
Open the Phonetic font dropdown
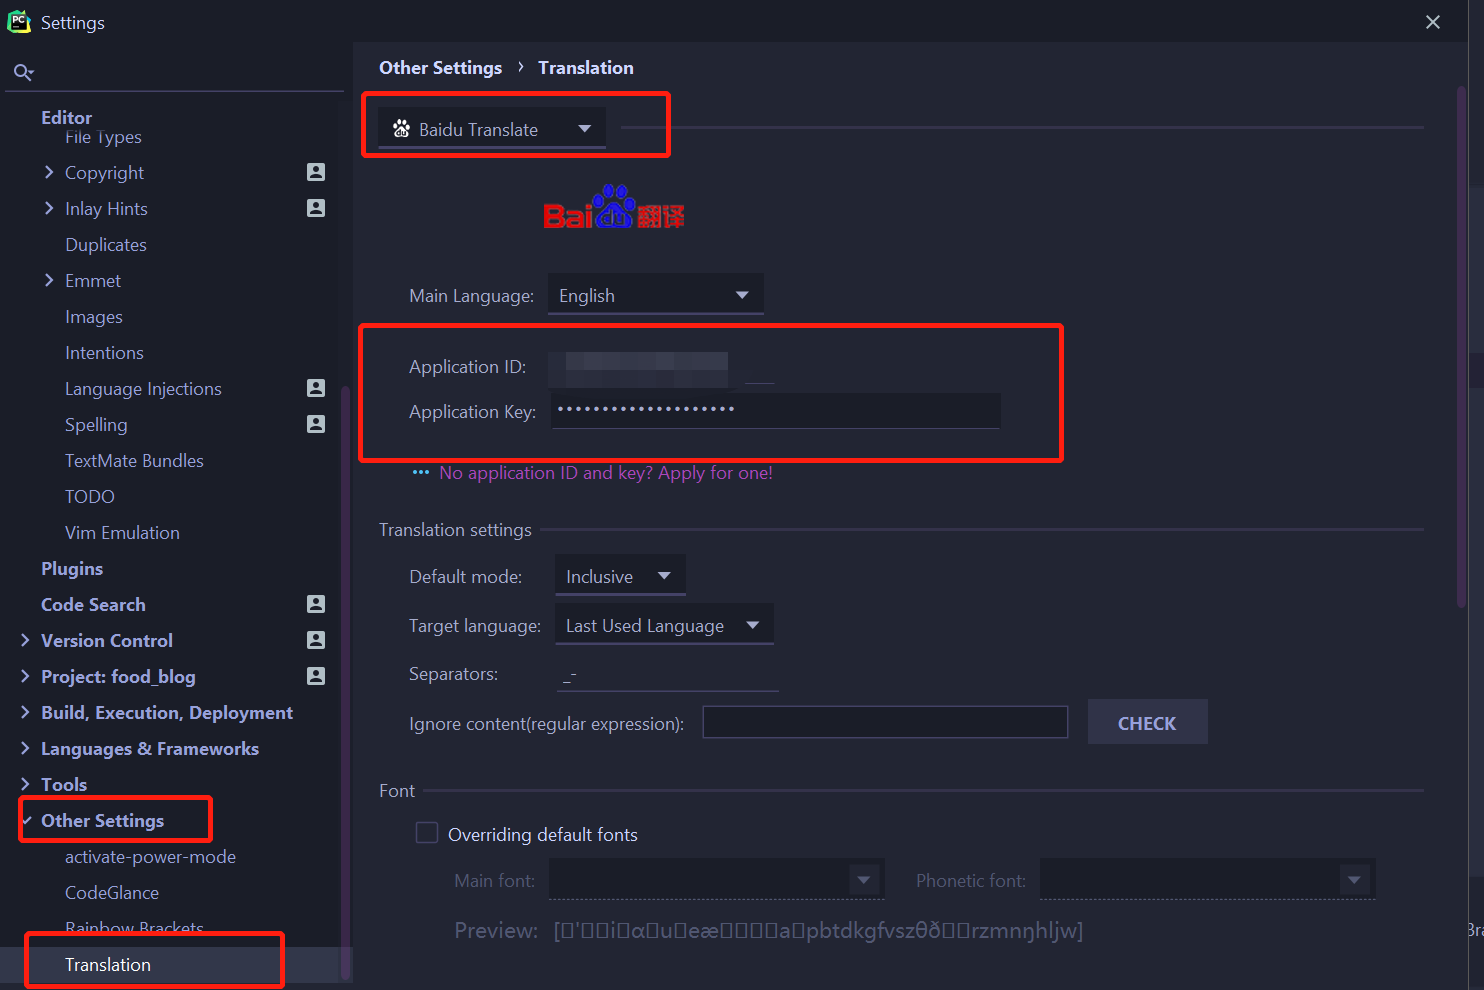point(1208,880)
